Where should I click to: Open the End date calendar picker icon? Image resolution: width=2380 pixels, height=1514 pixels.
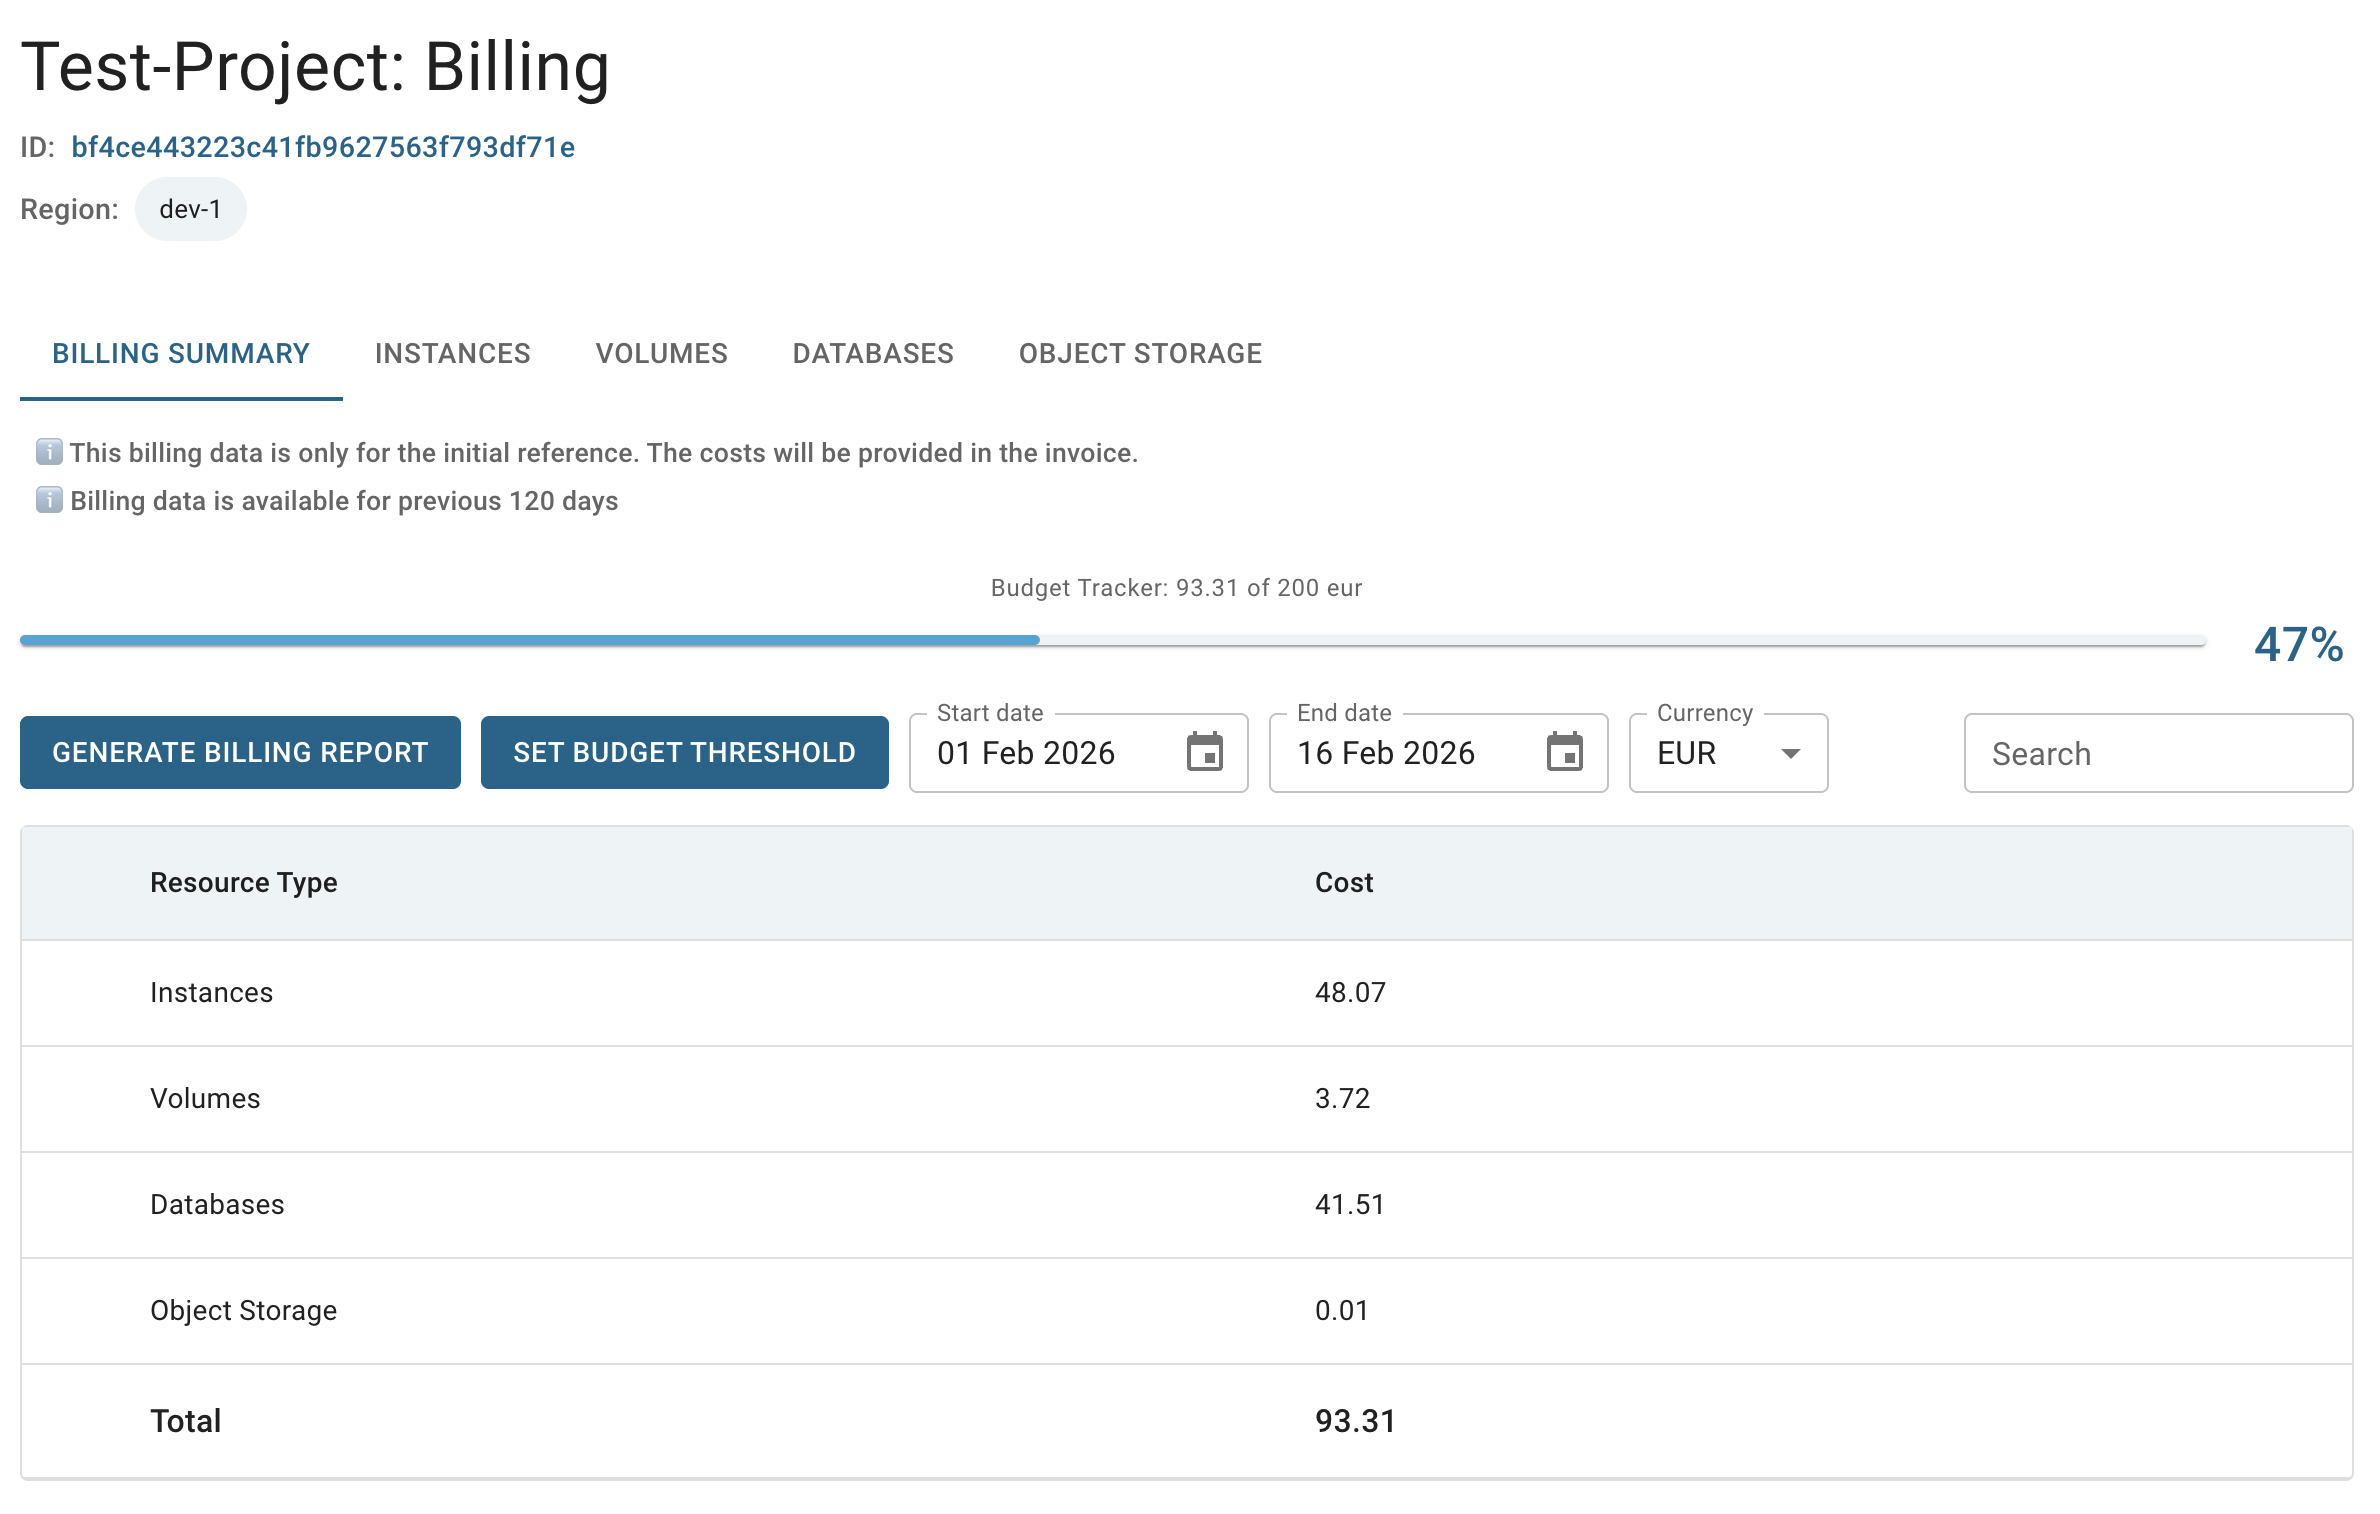pyautogui.click(x=1564, y=753)
